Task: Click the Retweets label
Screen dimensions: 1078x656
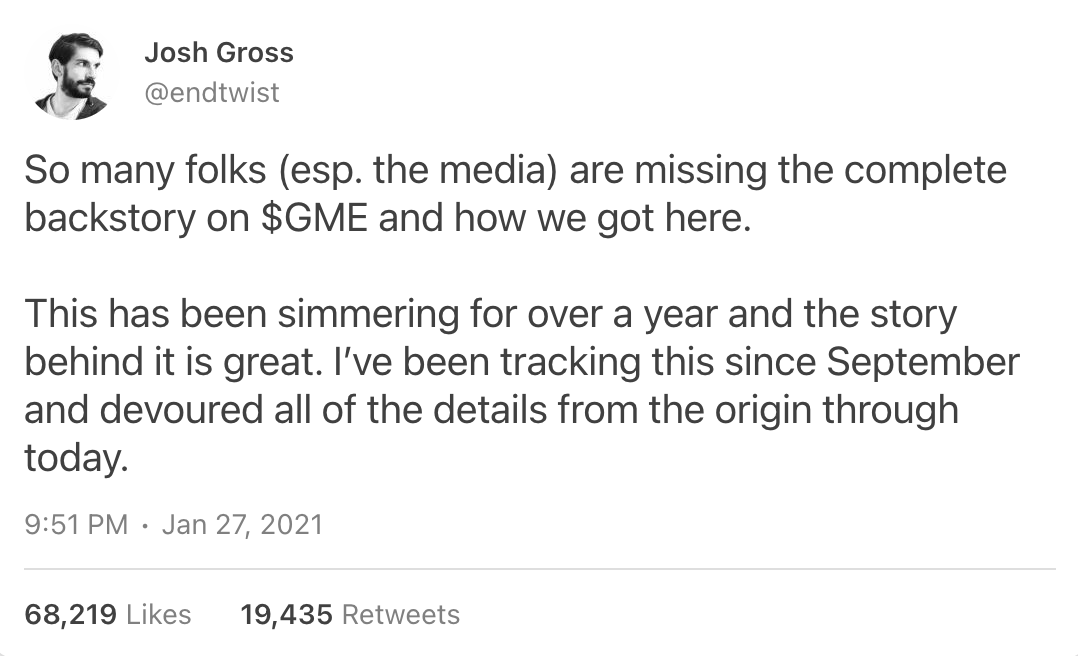Action: point(401,615)
